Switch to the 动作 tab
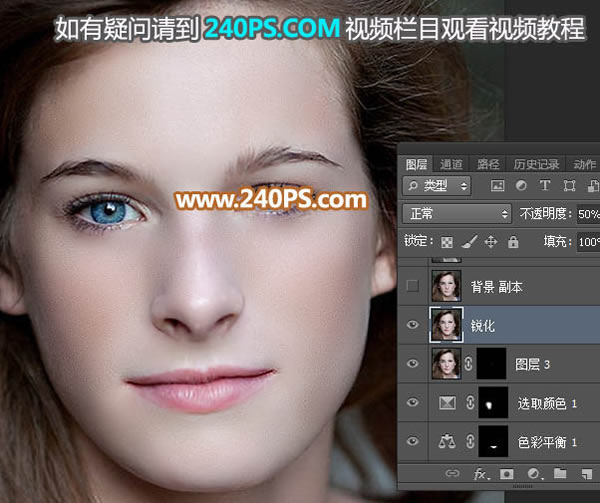Image resolution: width=600 pixels, height=503 pixels. [585, 164]
